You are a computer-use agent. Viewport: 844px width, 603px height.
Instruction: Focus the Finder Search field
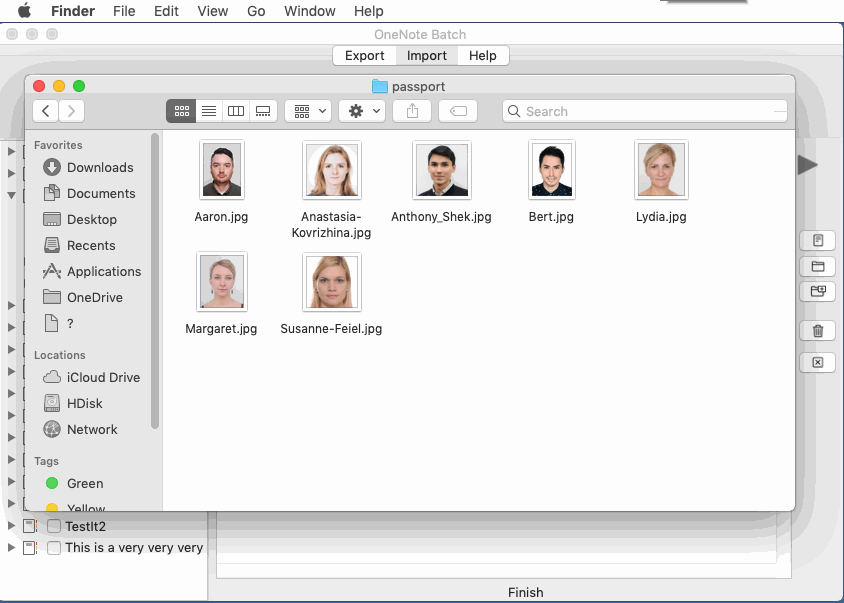(645, 111)
